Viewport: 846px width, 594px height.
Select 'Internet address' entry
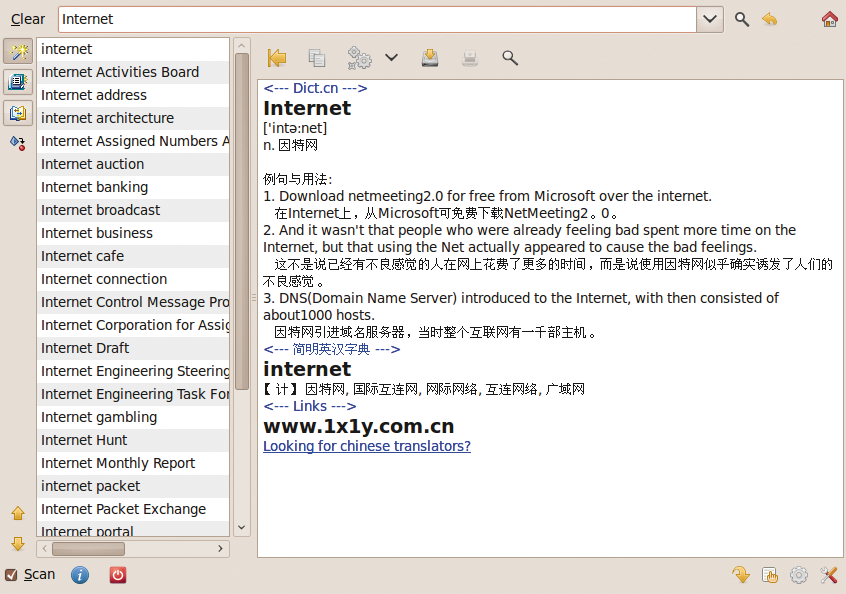[133, 95]
